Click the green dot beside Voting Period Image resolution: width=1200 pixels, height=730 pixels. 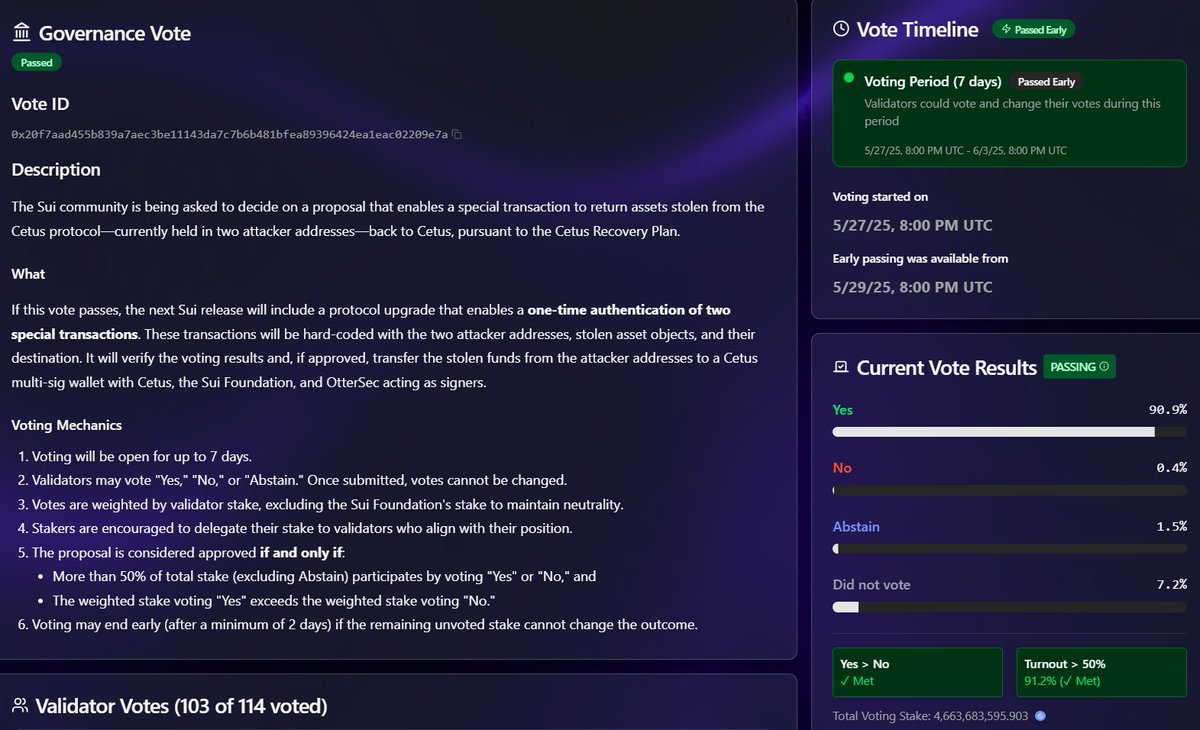point(849,78)
